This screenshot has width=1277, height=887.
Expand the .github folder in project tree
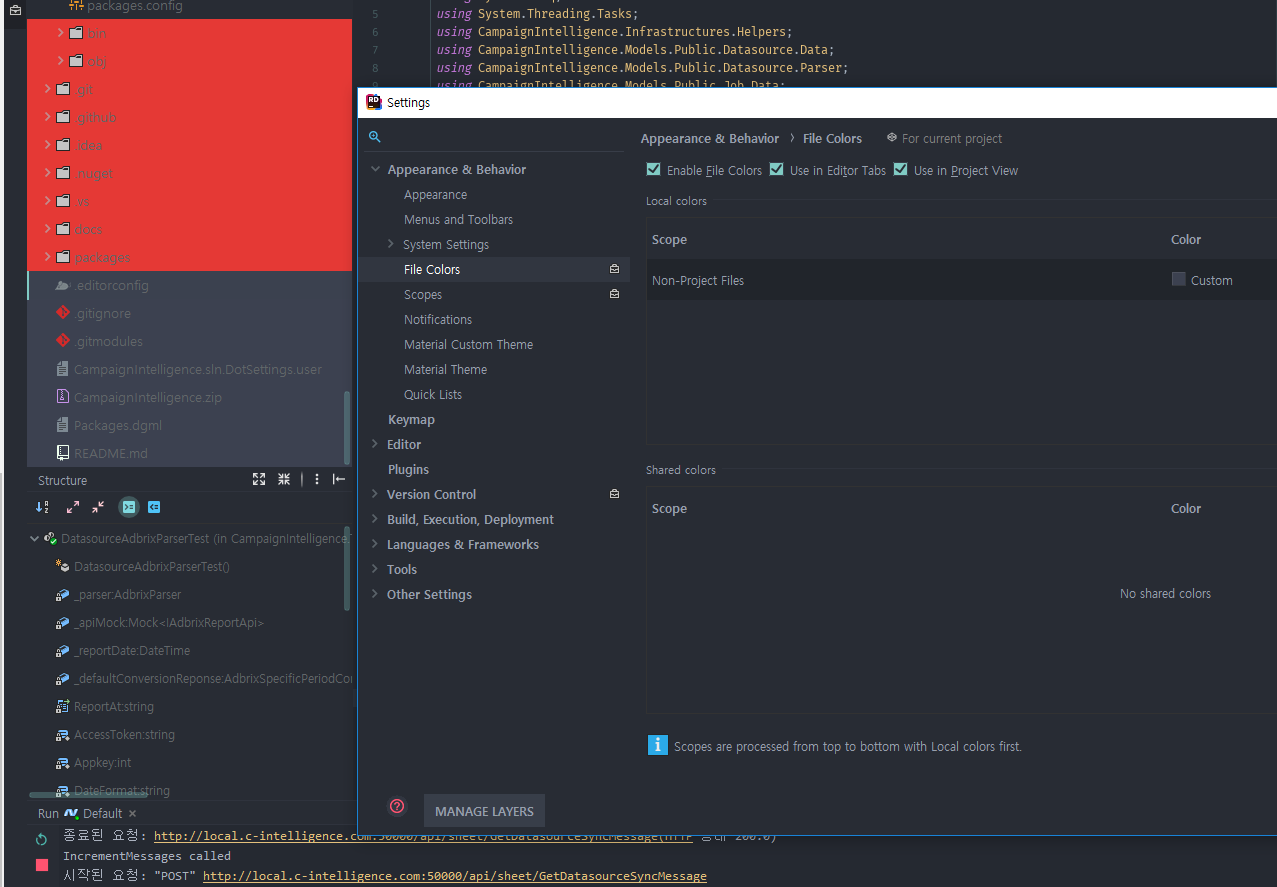[48, 117]
